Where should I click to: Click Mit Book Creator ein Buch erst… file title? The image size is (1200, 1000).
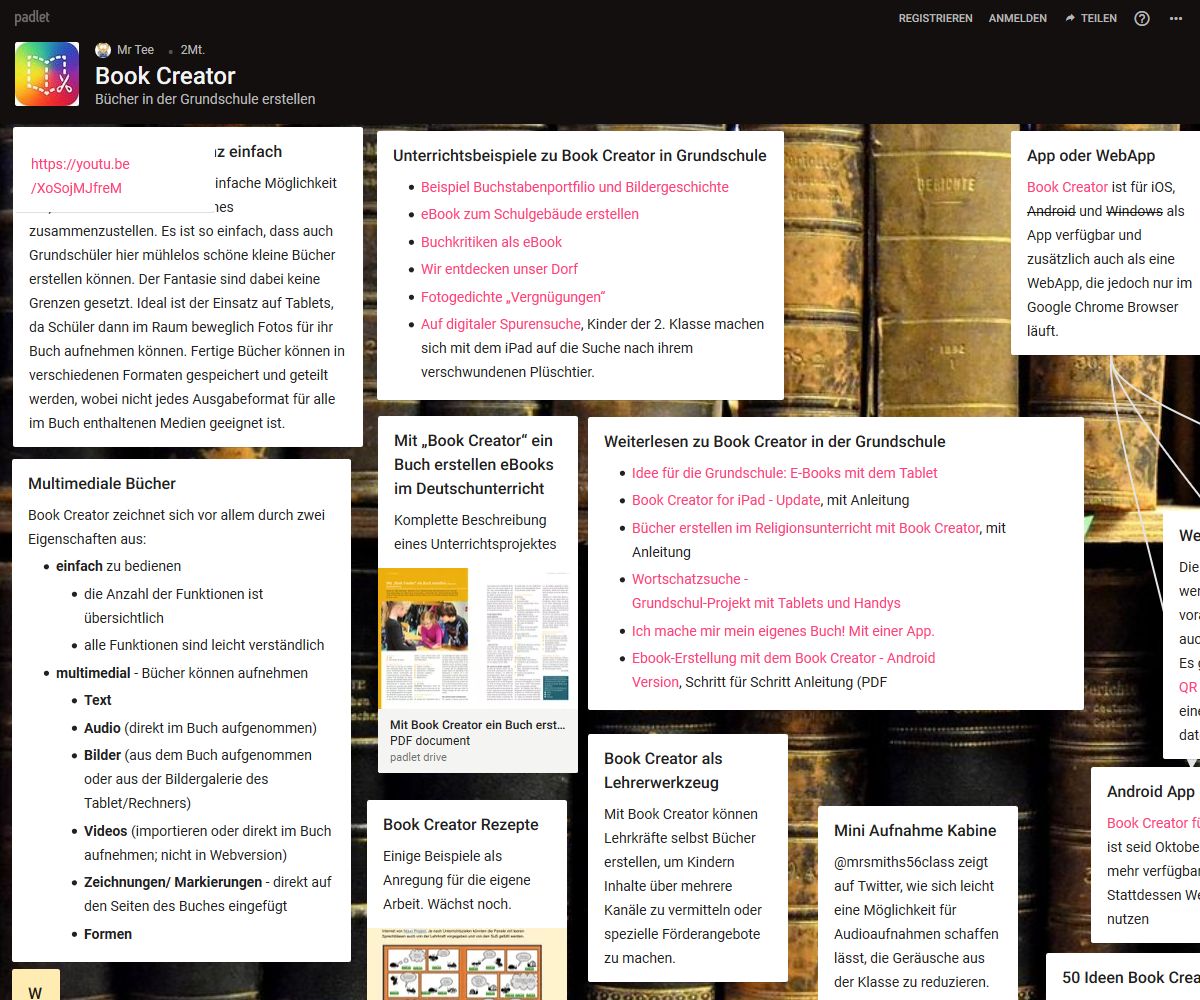pyautogui.click(x=478, y=725)
